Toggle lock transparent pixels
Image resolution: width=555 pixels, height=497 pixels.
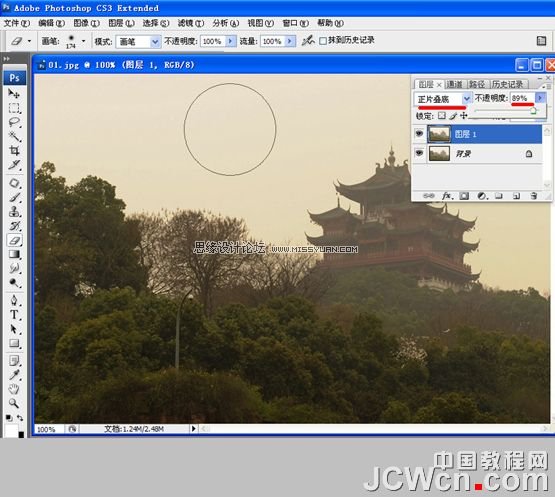coord(441,115)
